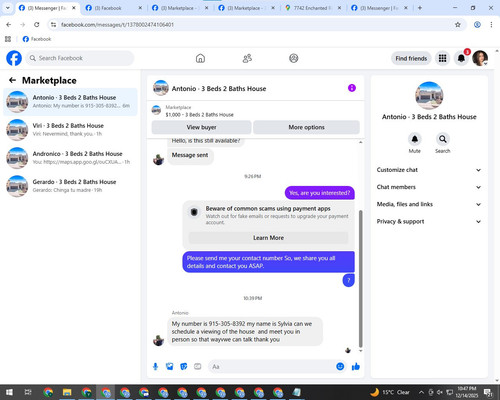Open the Facebook menu grid icon
500x400 pixels.
tap(442, 58)
